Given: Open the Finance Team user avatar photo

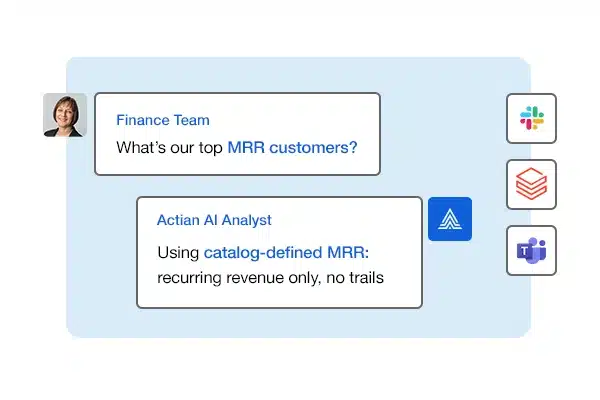Looking at the screenshot, I should [64, 115].
